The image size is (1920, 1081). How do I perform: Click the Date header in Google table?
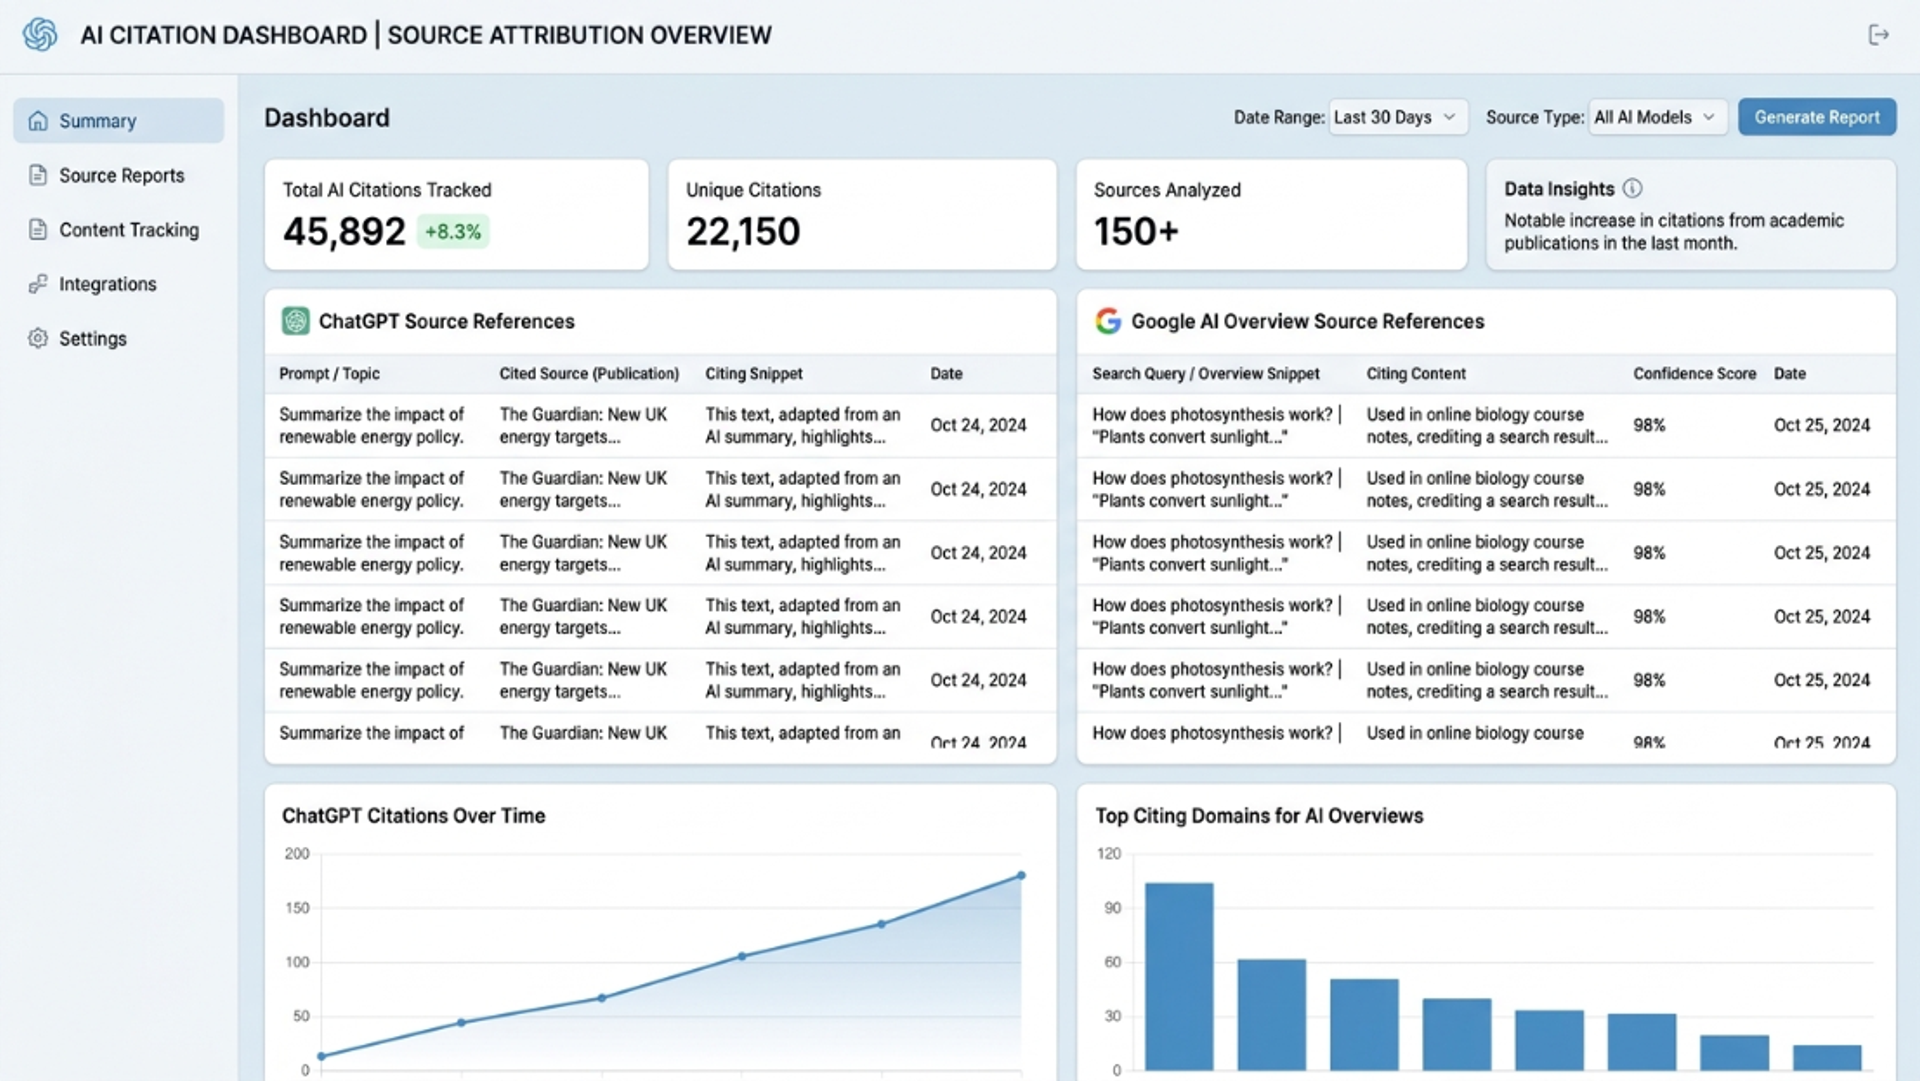click(x=1789, y=373)
